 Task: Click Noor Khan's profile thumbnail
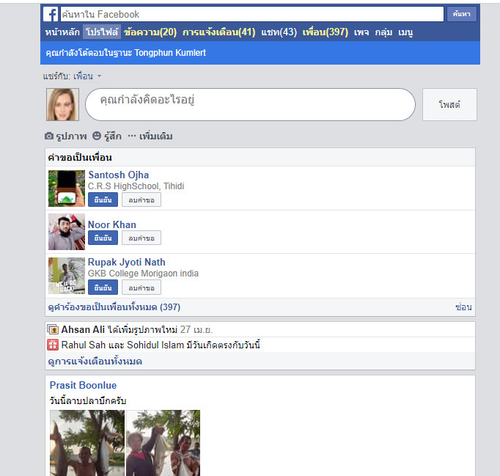click(x=67, y=232)
